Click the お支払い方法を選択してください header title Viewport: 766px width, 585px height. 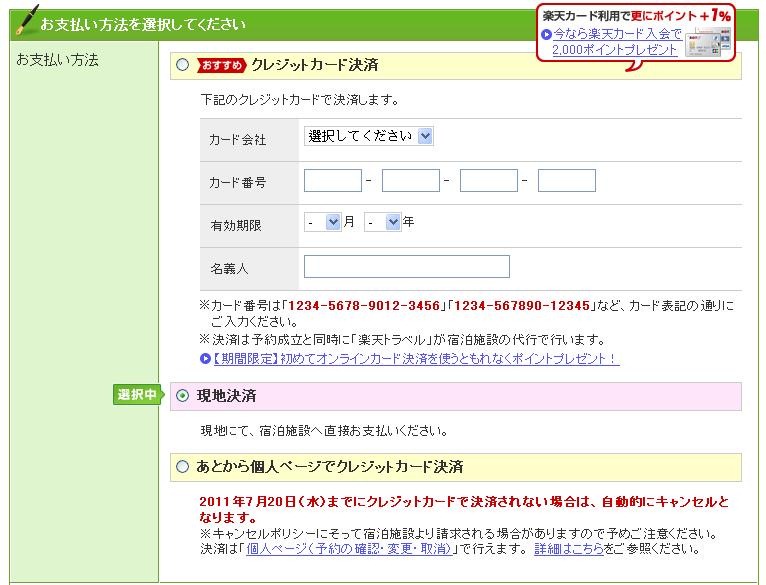click(x=143, y=24)
